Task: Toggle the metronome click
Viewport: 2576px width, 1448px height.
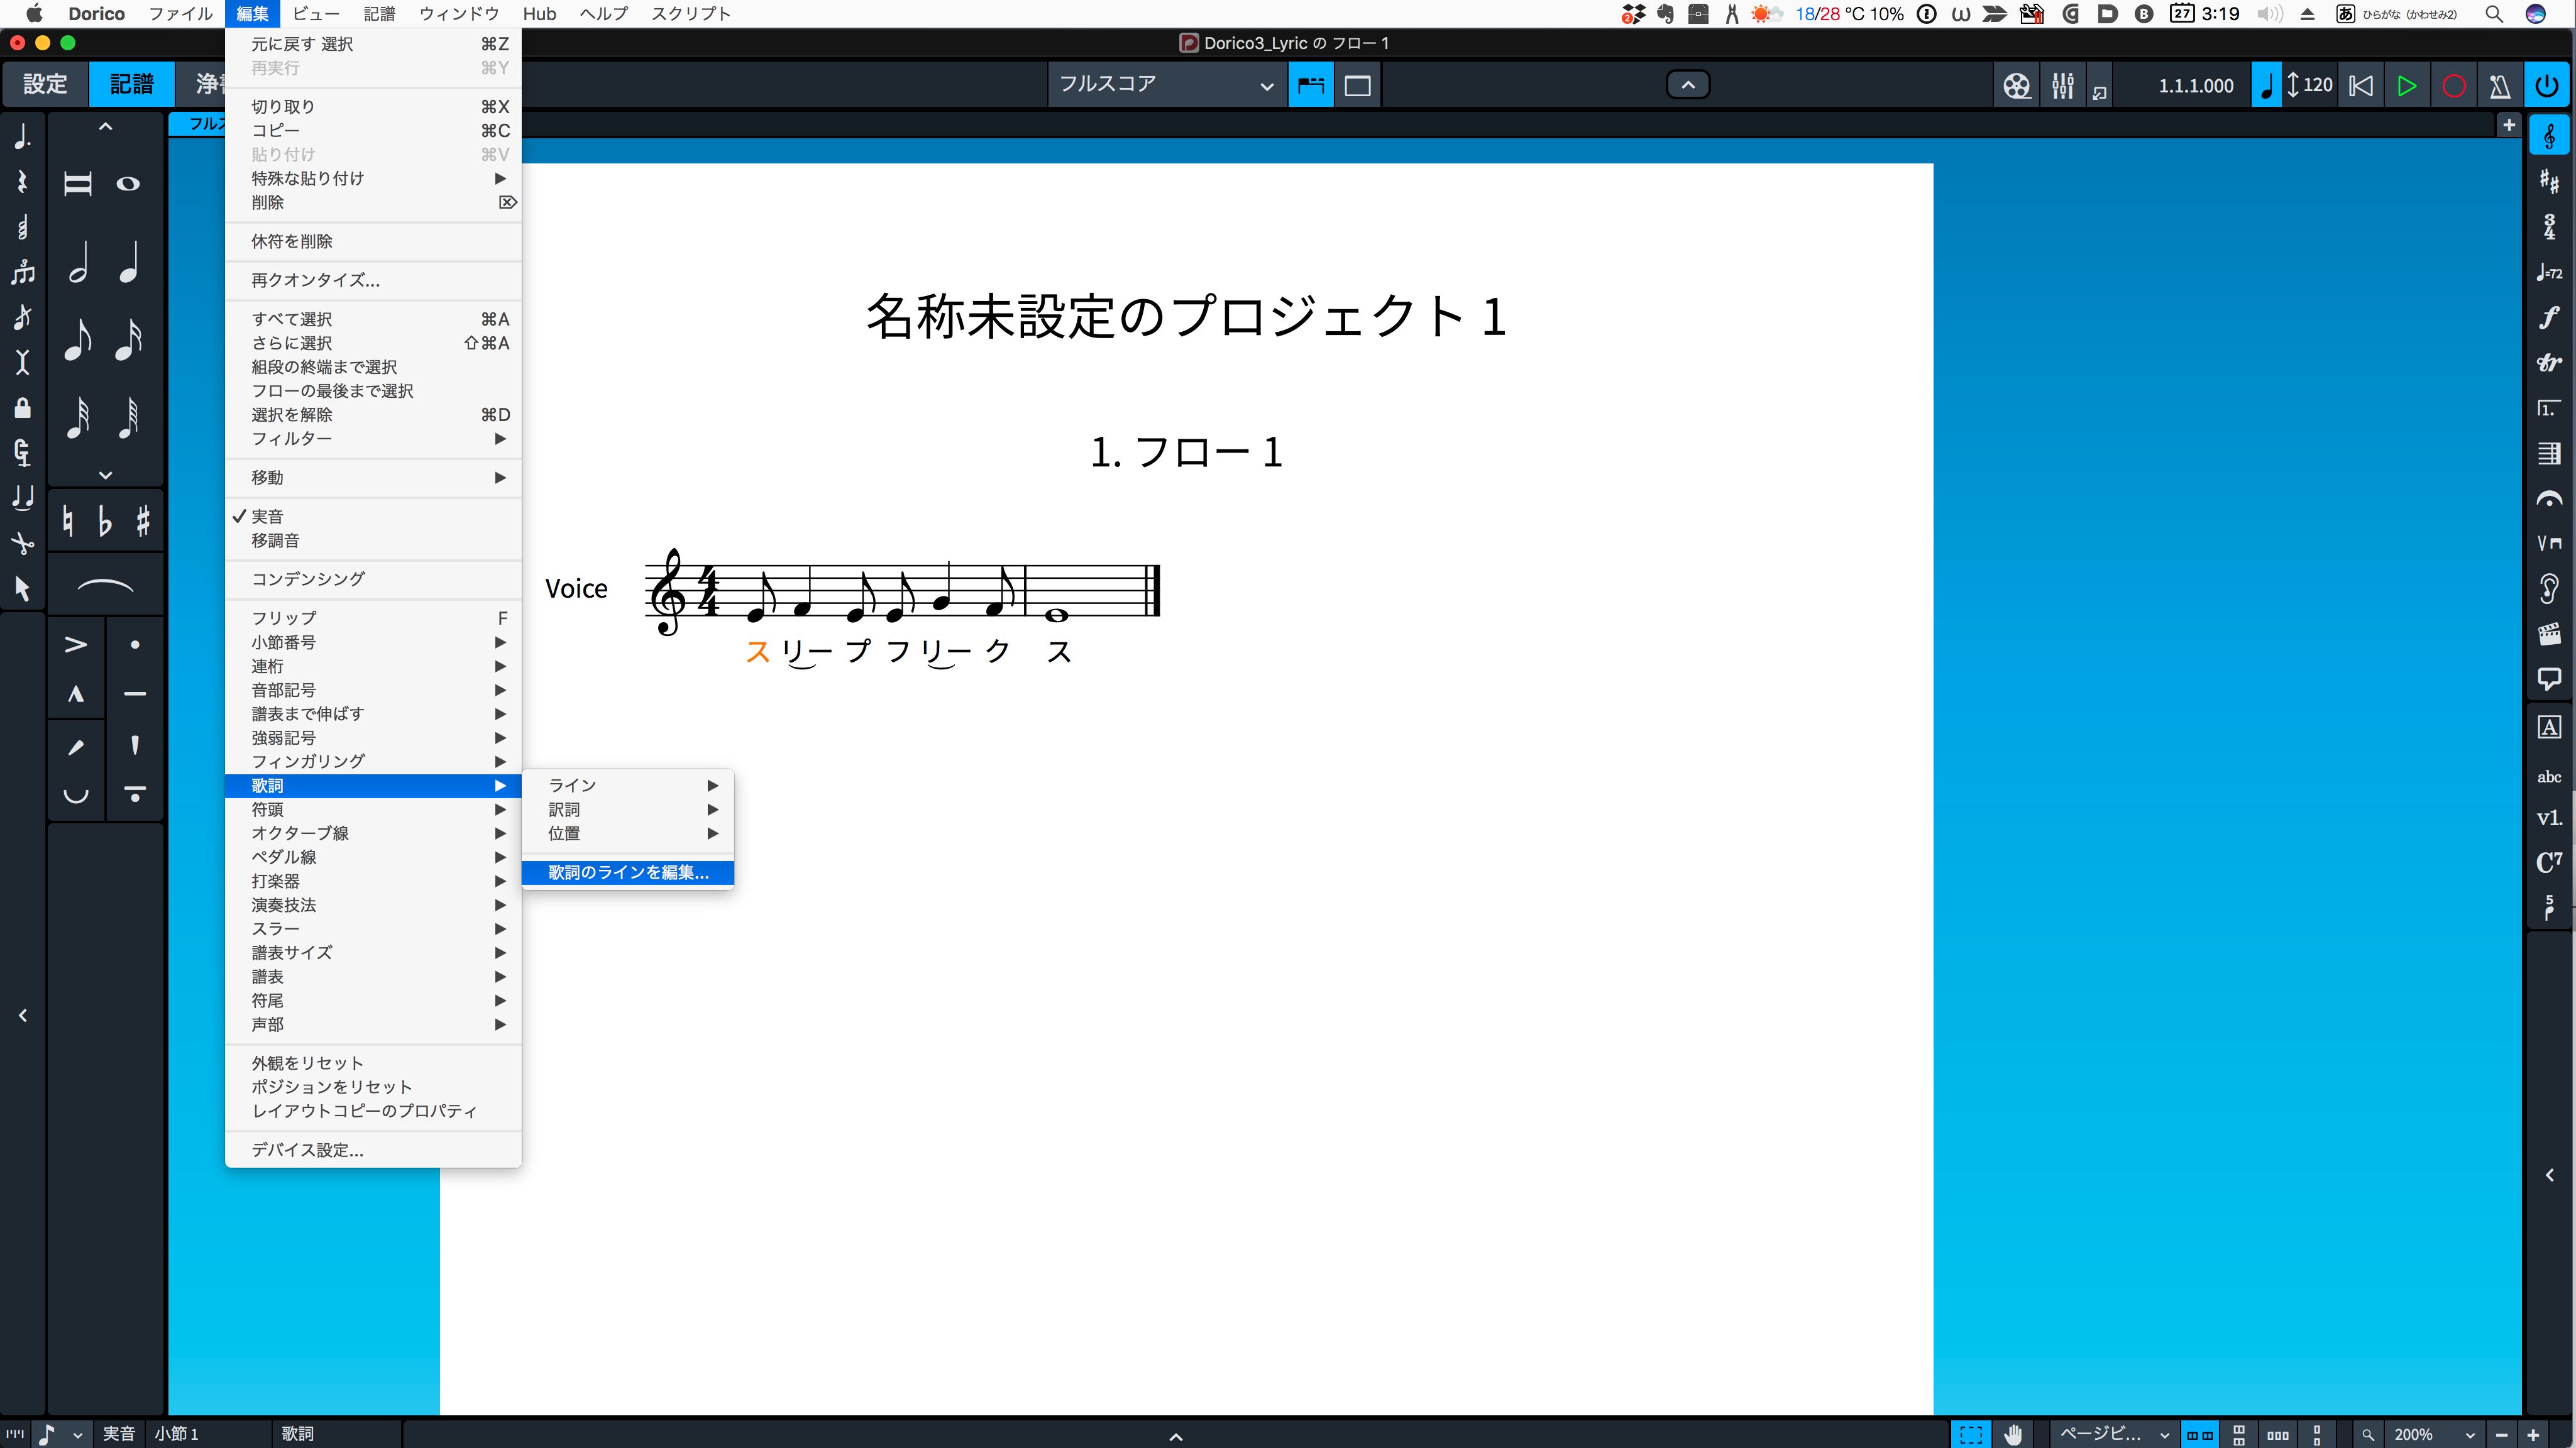Action: [x=2500, y=86]
